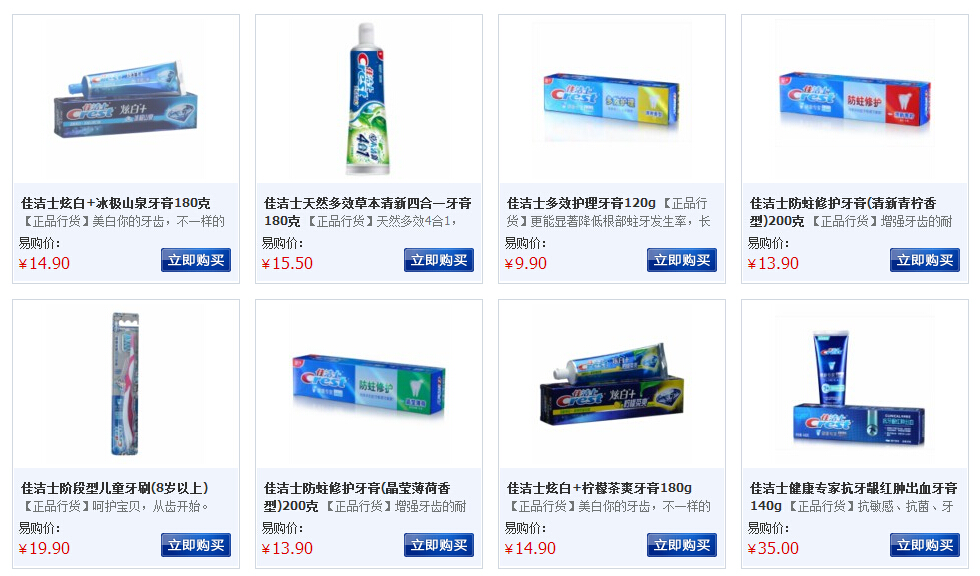Open the 佳洁士多效护理牙膏120g title link
Image resolution: width=980 pixels, height=576 pixels.
pyautogui.click(x=581, y=203)
